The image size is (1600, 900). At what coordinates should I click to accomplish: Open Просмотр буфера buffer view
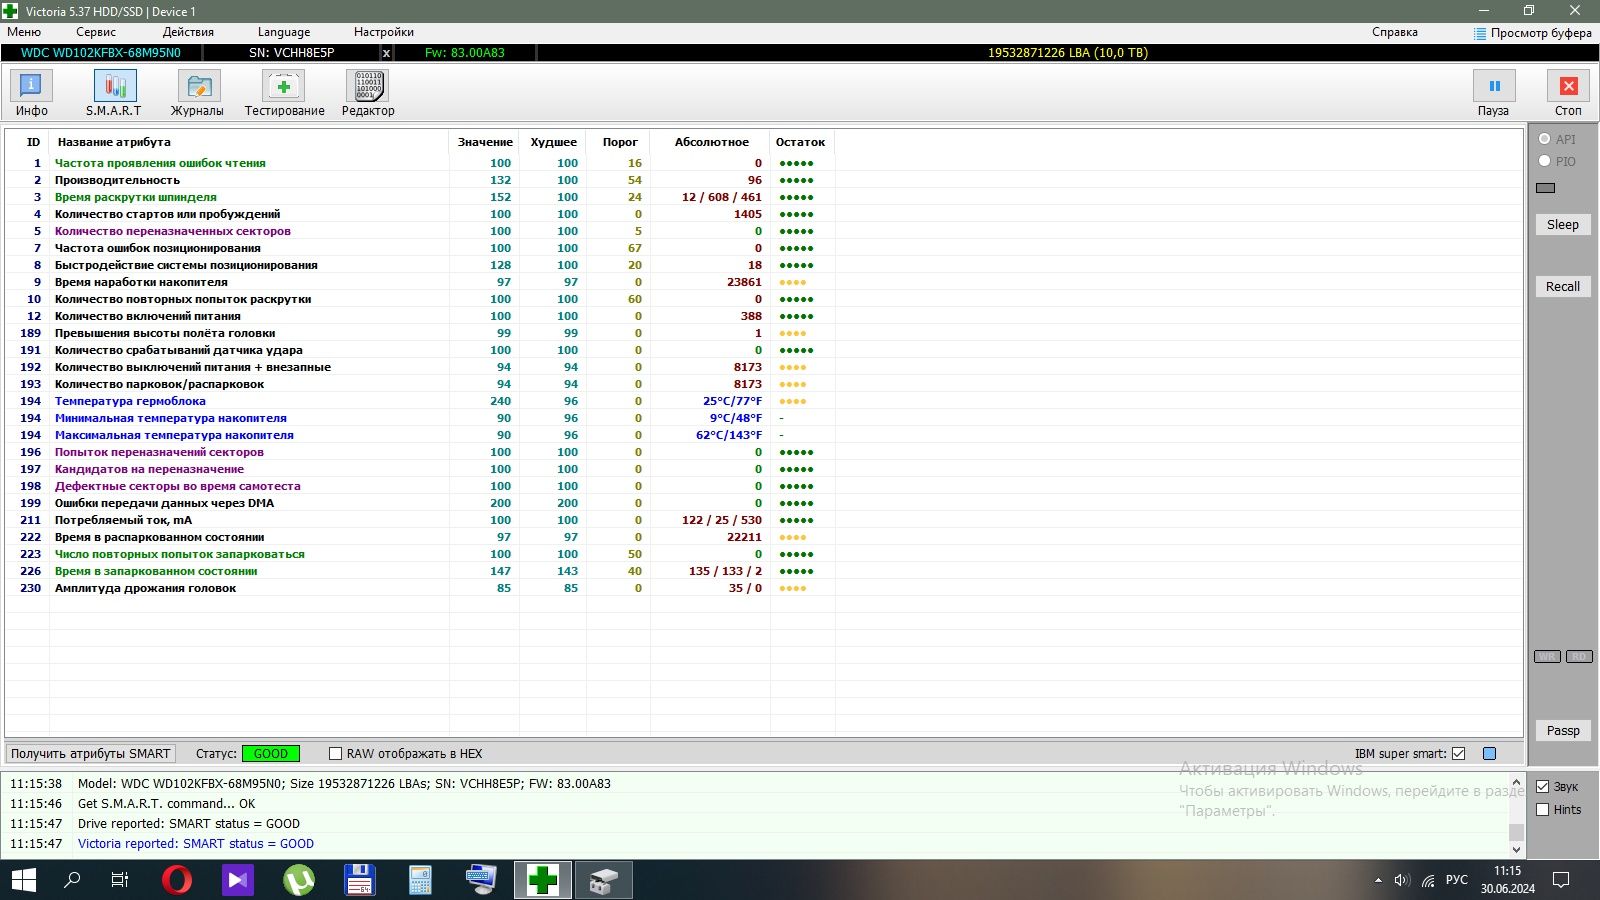(1532, 33)
